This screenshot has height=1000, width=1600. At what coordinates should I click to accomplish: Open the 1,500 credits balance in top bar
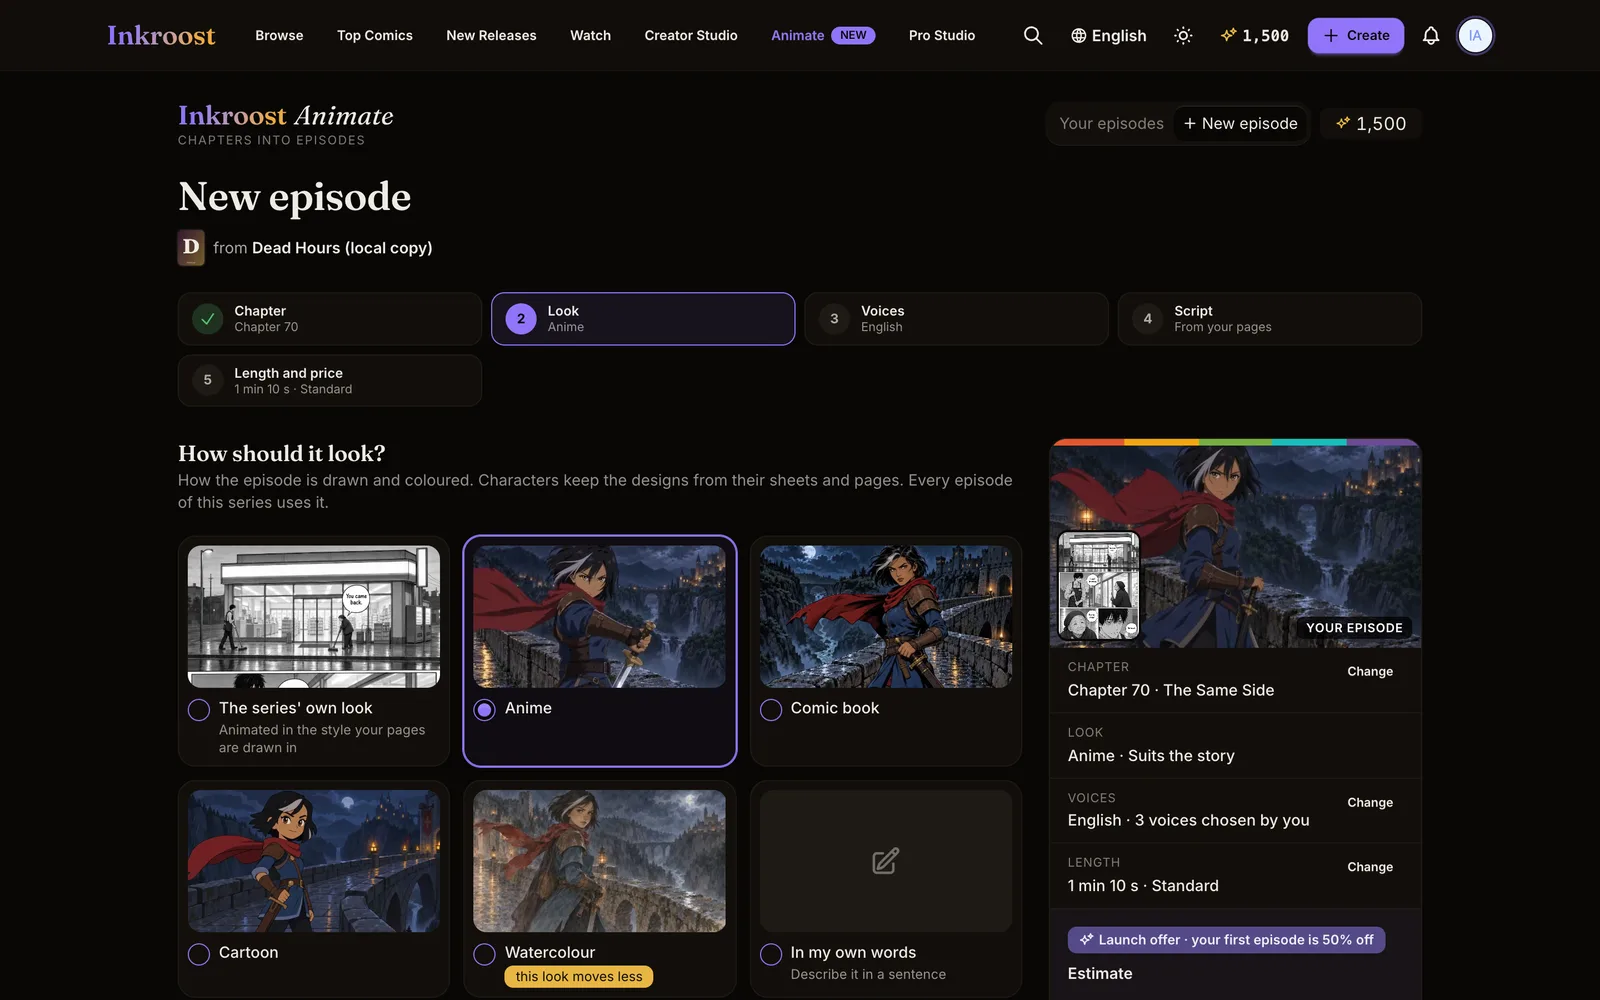click(x=1255, y=35)
